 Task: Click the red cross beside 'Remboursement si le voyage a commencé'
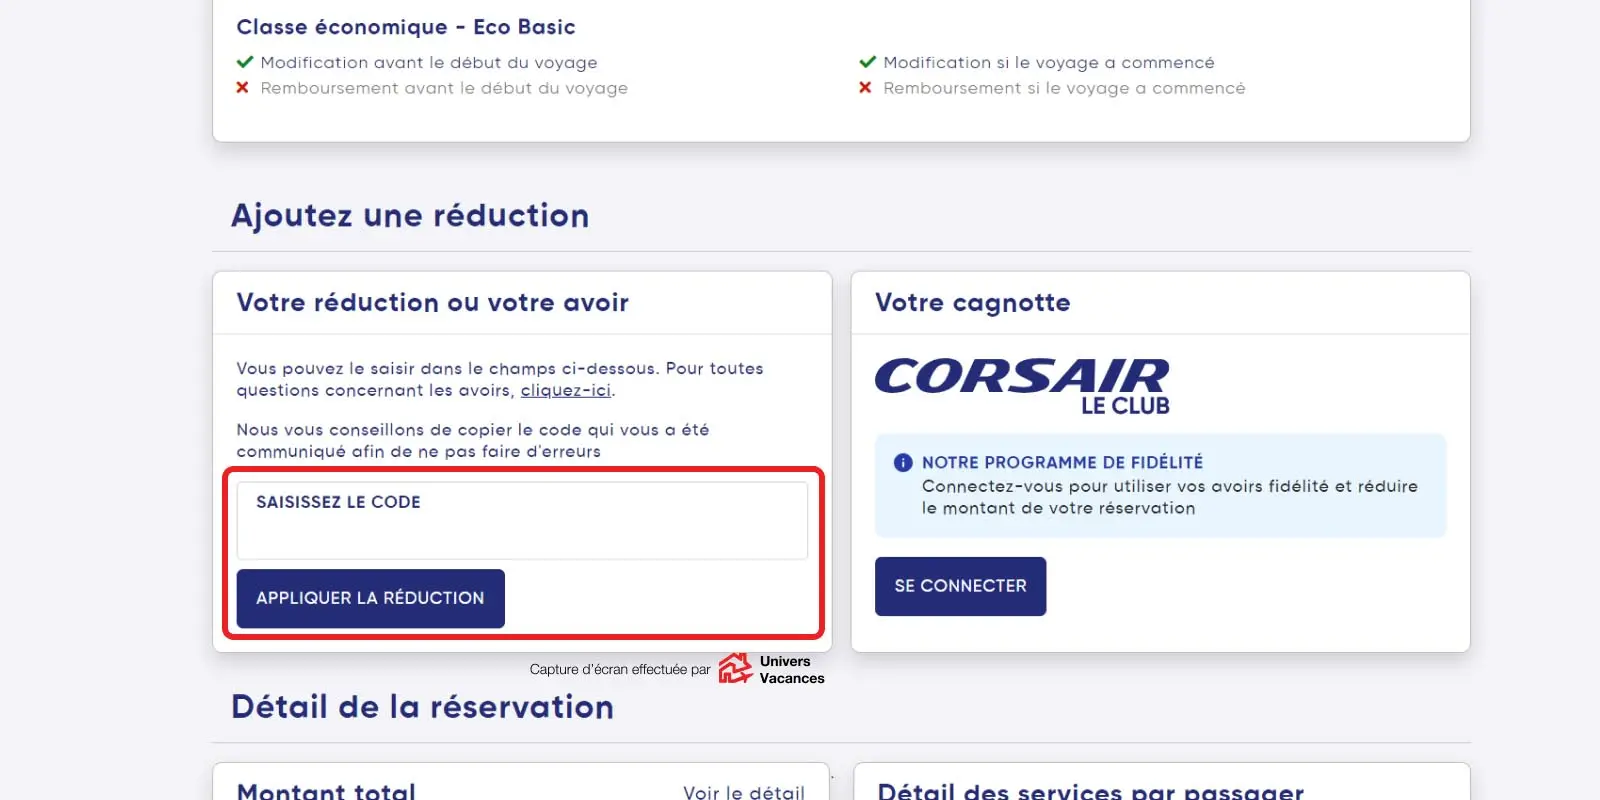pos(865,88)
